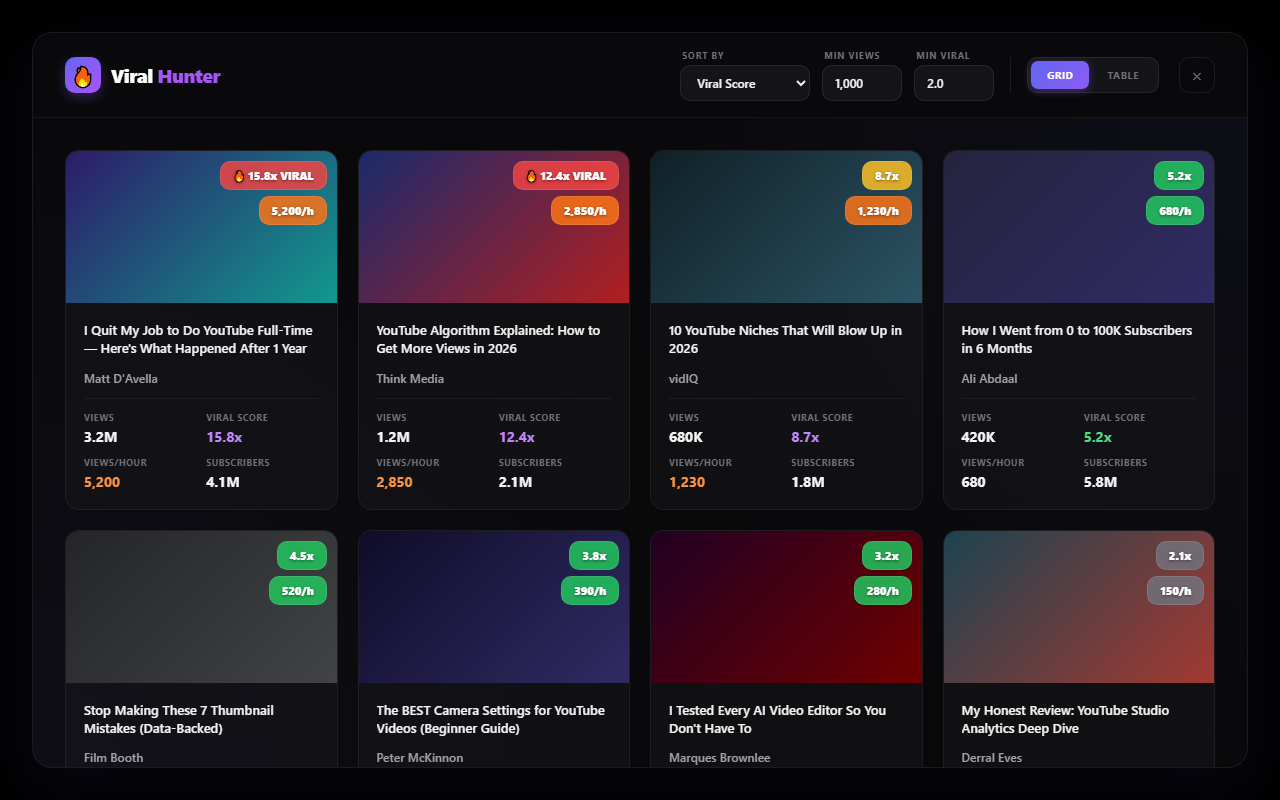Click the flame icon on the 12.4x VIRAL badge
The image size is (1280, 800).
(x=530, y=175)
